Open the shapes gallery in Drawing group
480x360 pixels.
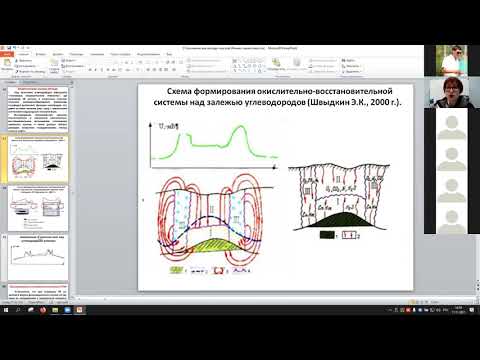coord(248,65)
